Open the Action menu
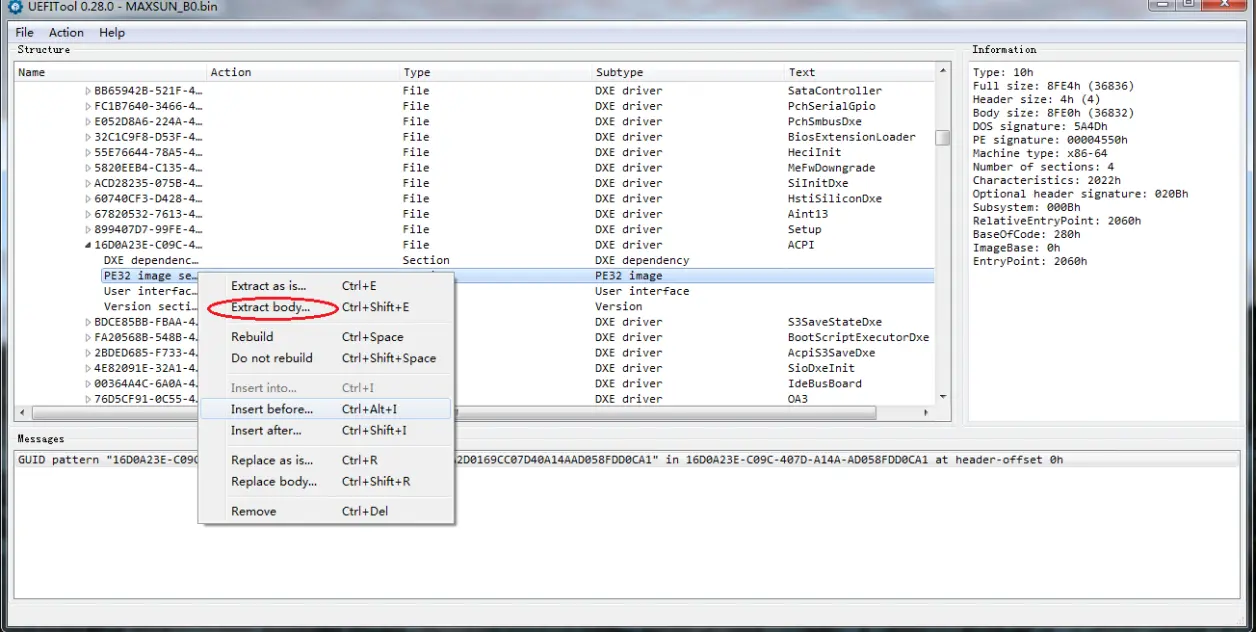The width and height of the screenshot is (1256, 632). pos(66,32)
